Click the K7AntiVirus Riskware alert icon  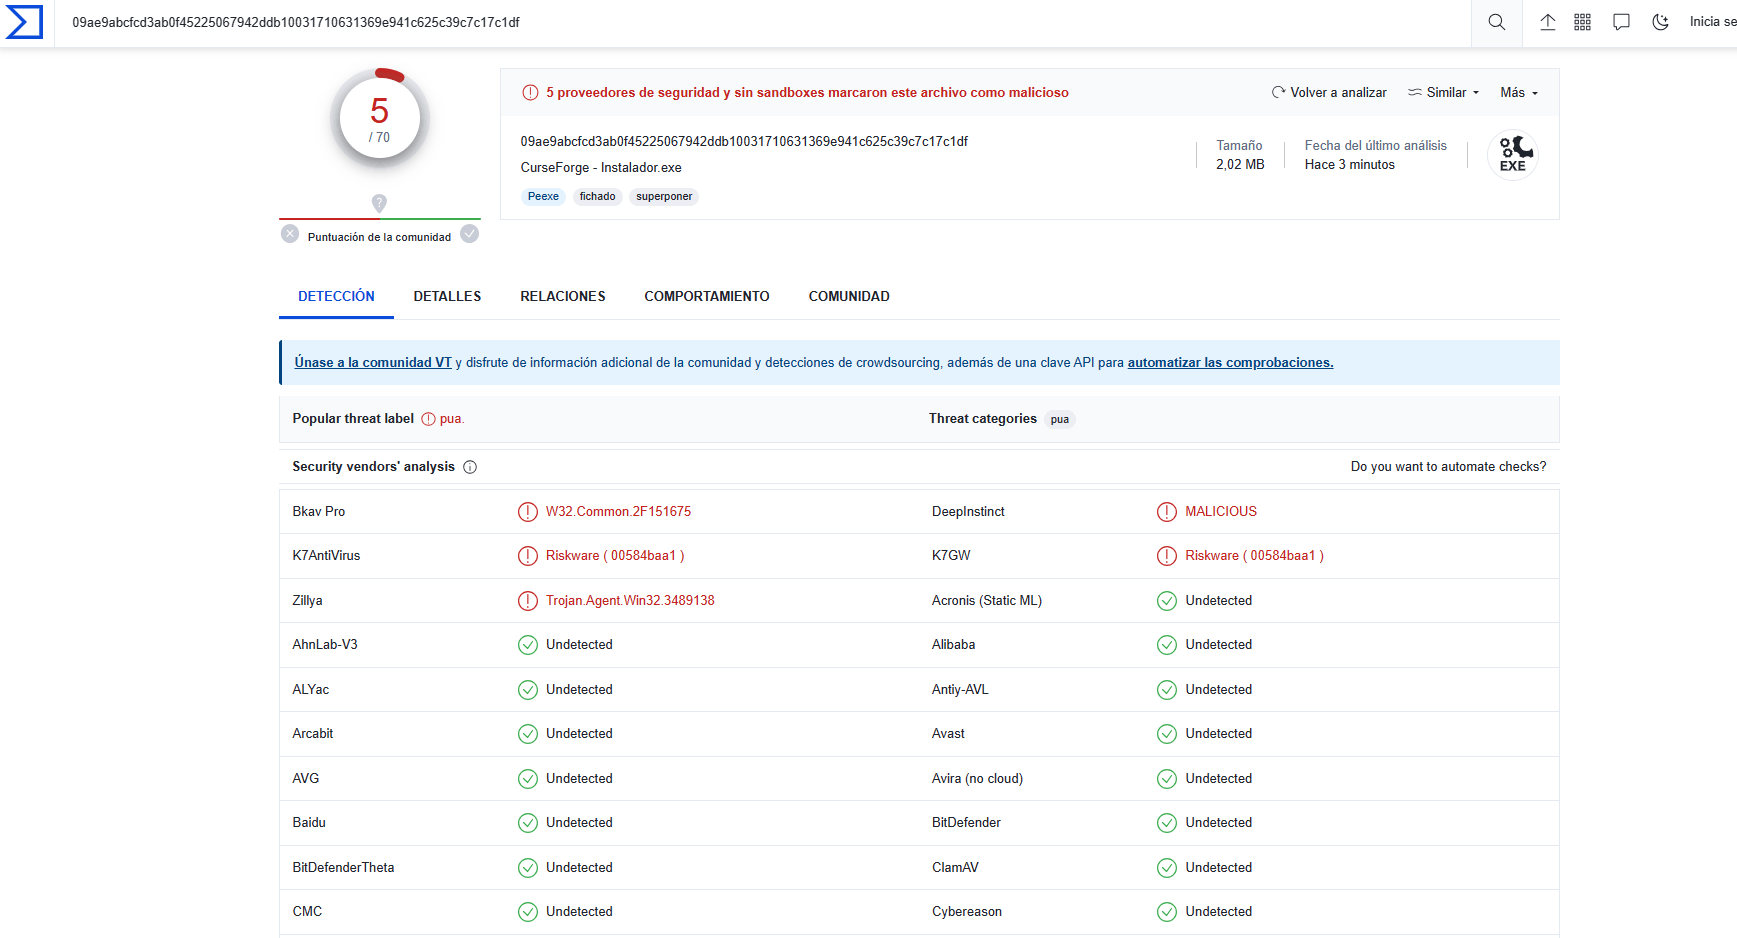(x=528, y=556)
